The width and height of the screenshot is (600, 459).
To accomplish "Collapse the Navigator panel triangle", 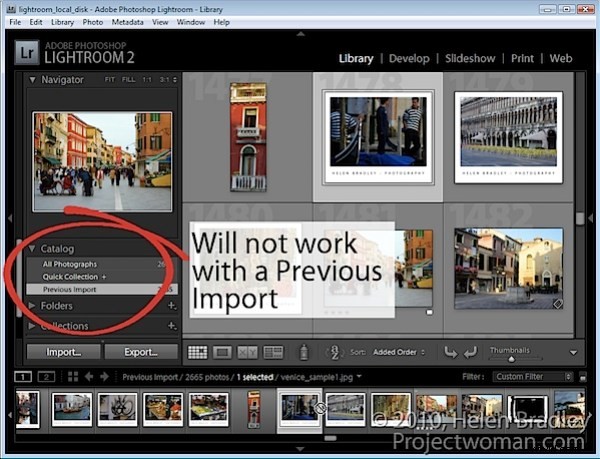I will pos(33,80).
